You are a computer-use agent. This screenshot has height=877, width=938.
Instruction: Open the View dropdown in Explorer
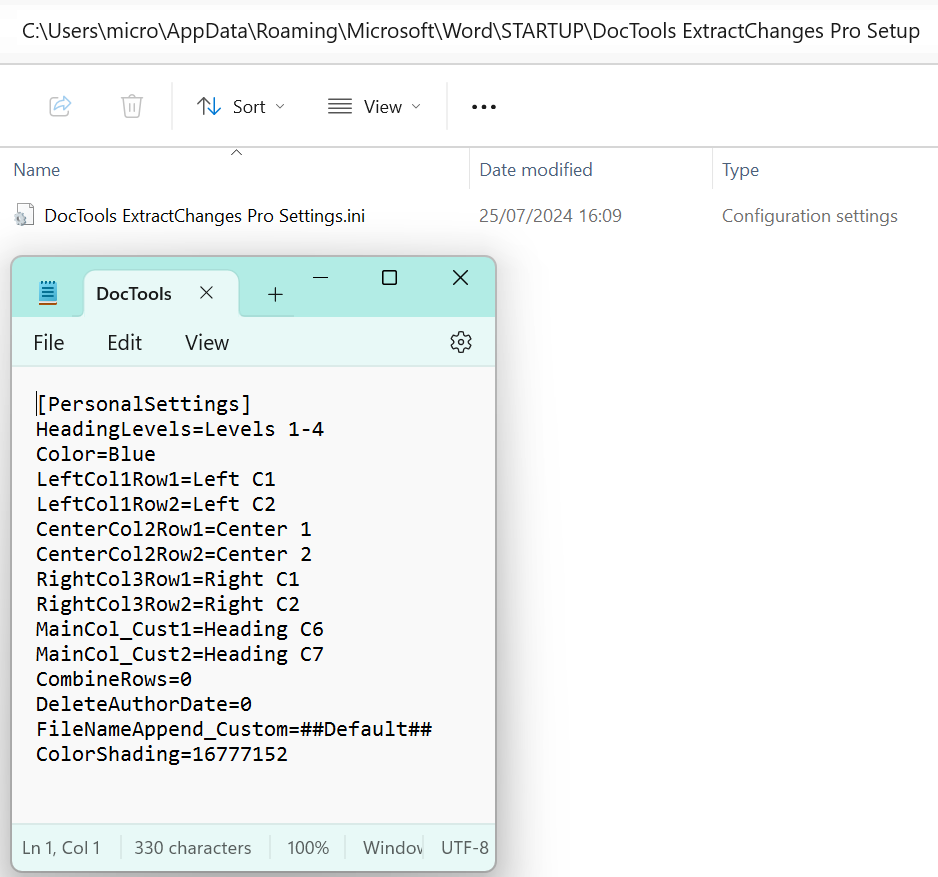click(x=374, y=106)
